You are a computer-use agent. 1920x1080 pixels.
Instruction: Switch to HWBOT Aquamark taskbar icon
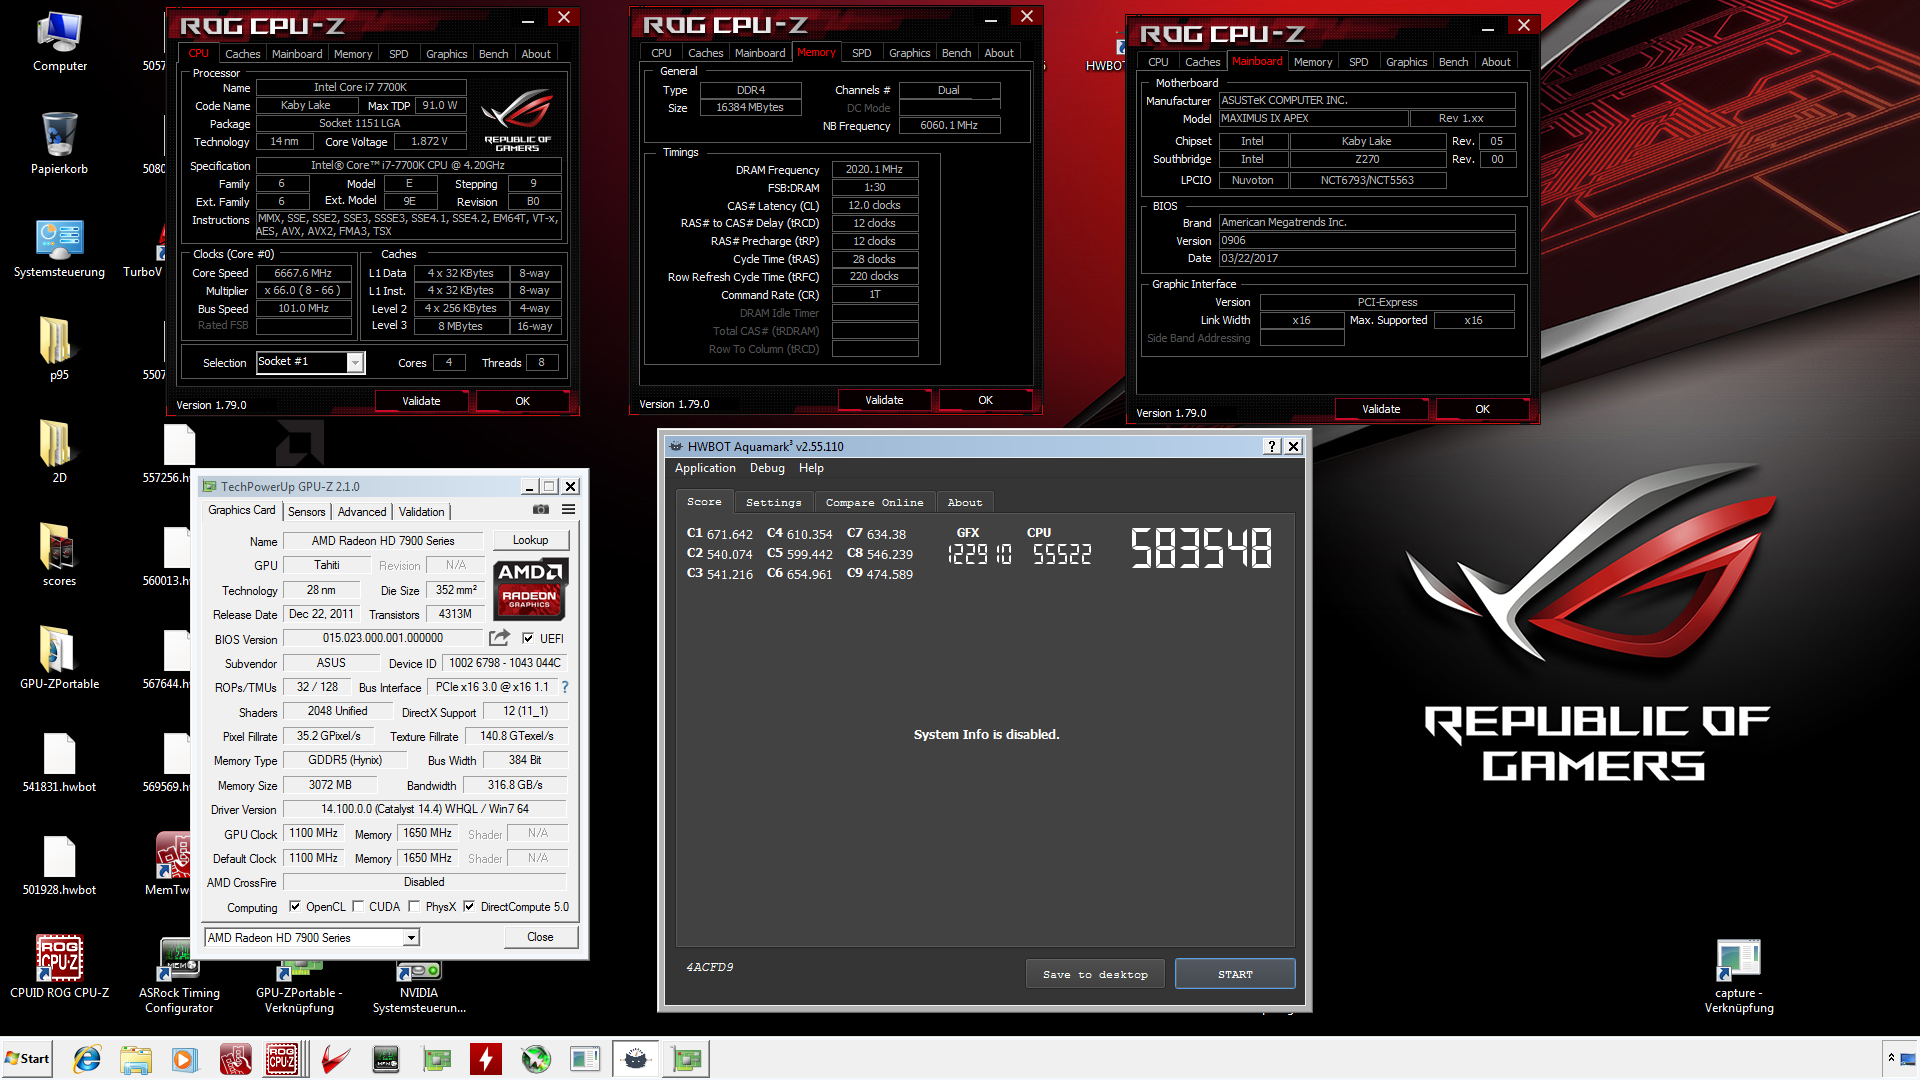[635, 1059]
